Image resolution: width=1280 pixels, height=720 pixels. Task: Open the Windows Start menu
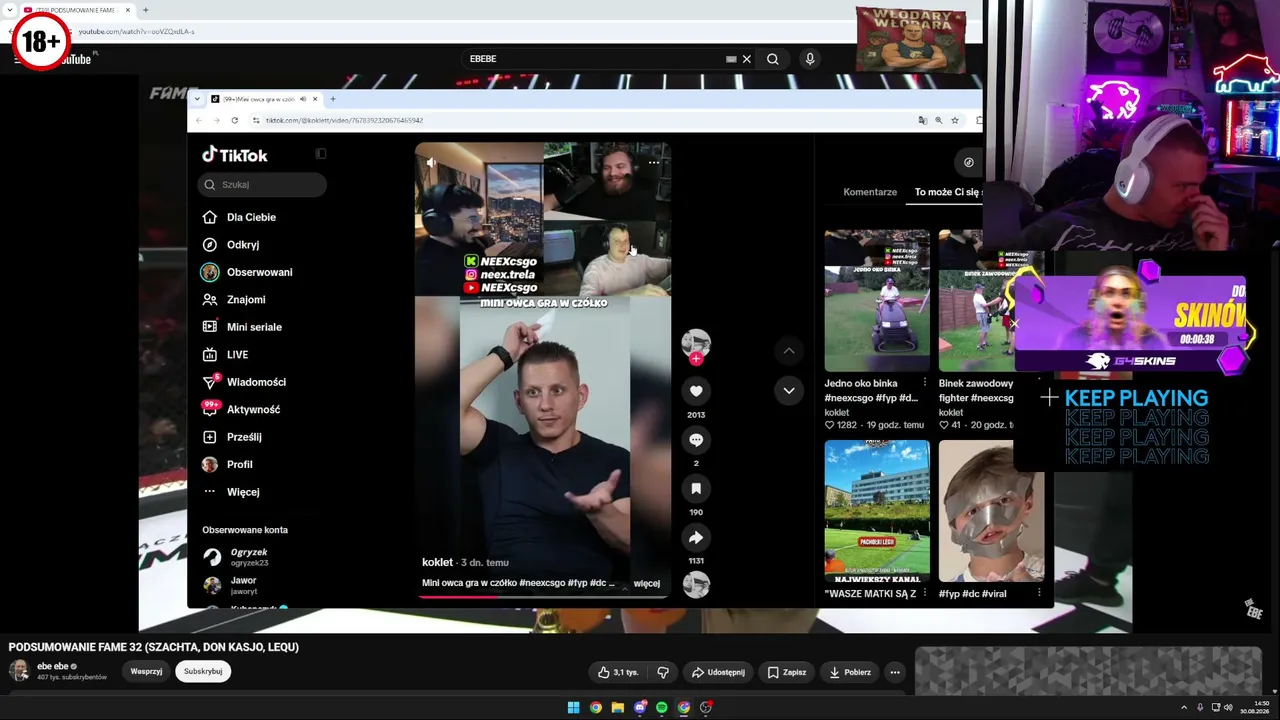point(573,708)
